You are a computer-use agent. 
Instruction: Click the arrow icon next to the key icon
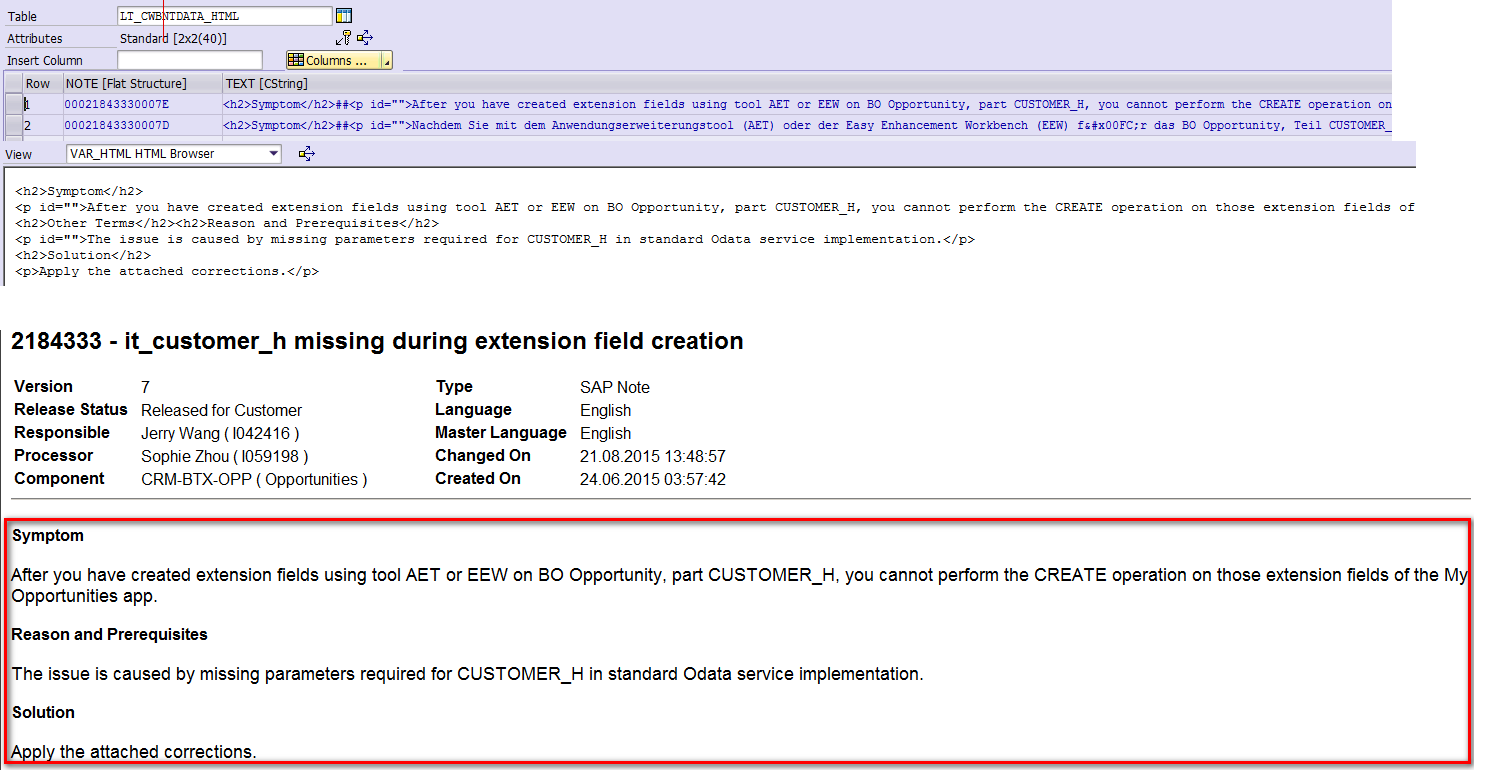click(365, 38)
